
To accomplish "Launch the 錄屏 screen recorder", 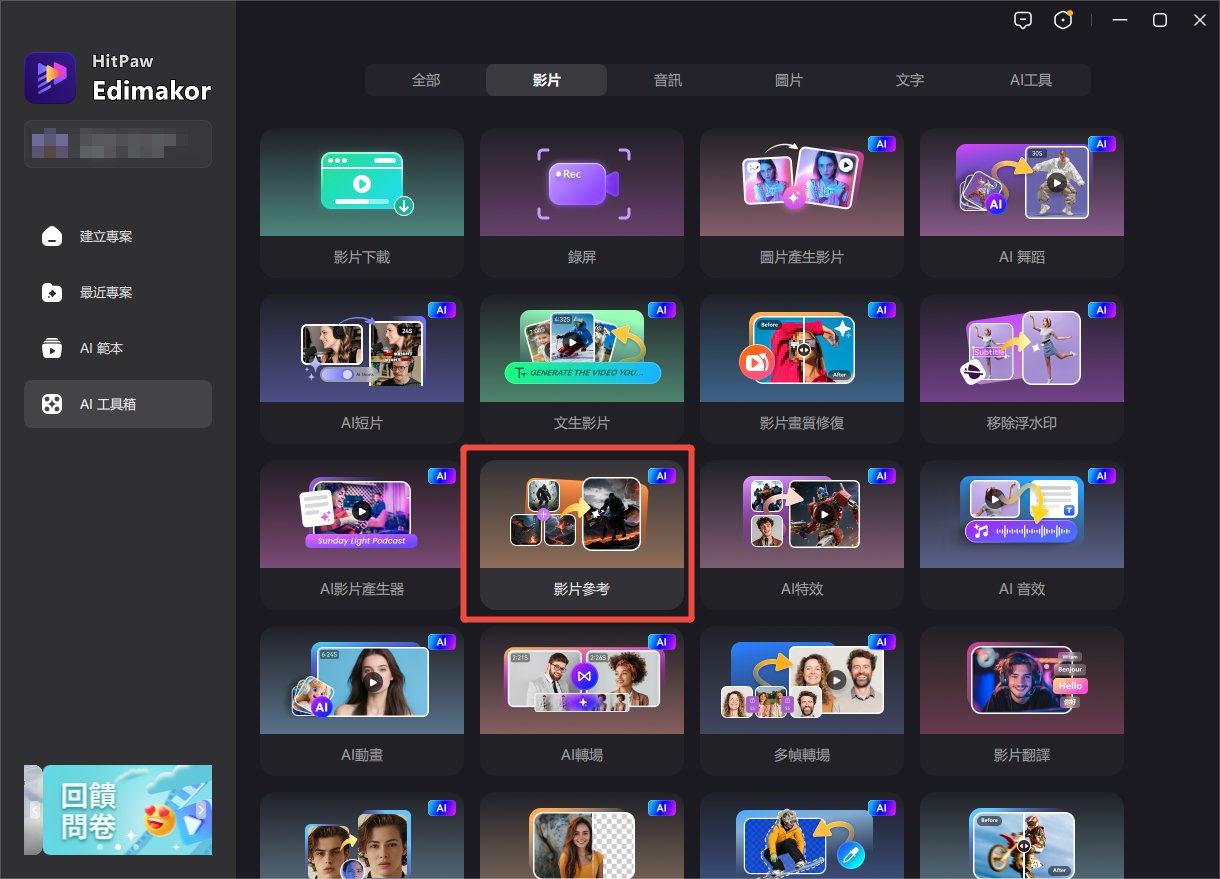I will (x=582, y=203).
